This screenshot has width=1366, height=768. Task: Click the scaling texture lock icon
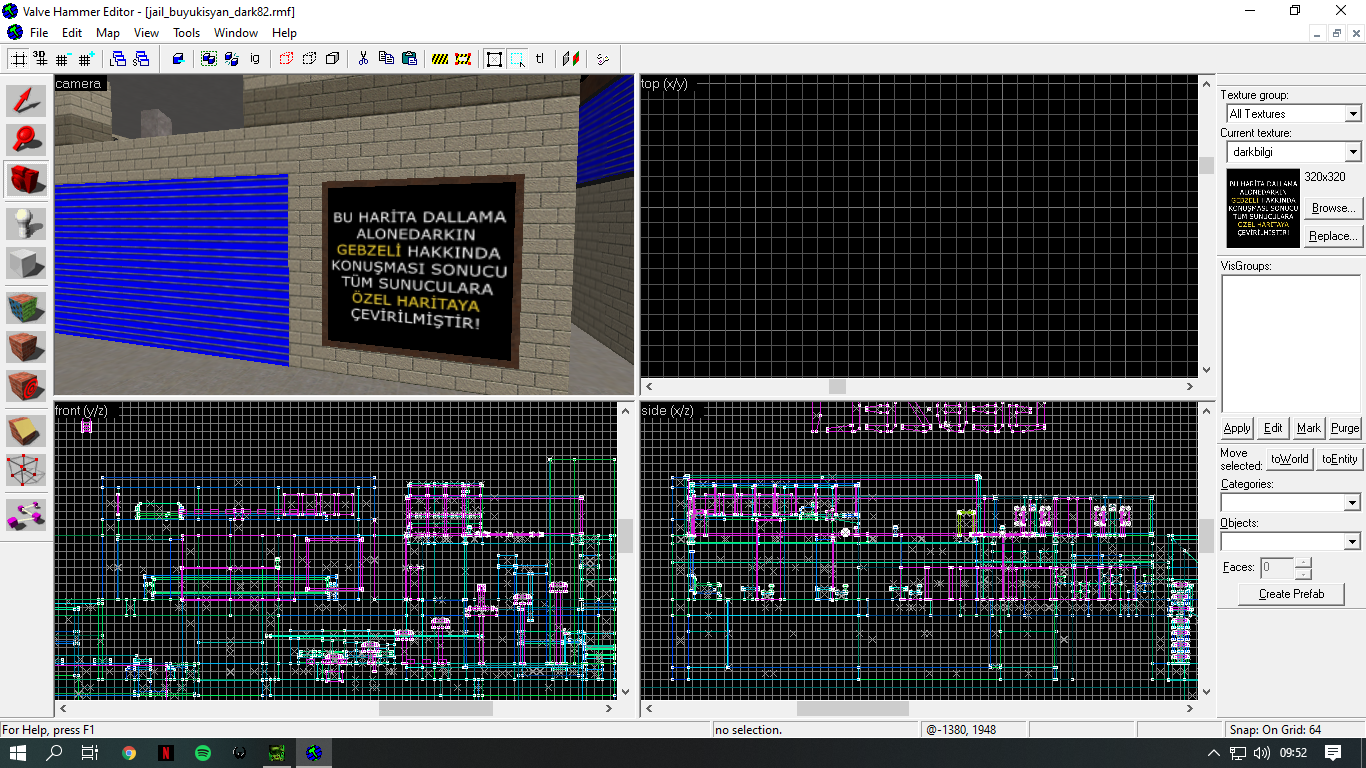click(571, 59)
